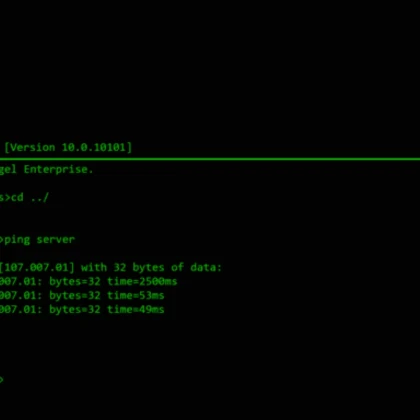Image resolution: width=420 pixels, height=420 pixels.
Task: Select bytes=32 on the 2500ms line
Action: click(x=75, y=282)
